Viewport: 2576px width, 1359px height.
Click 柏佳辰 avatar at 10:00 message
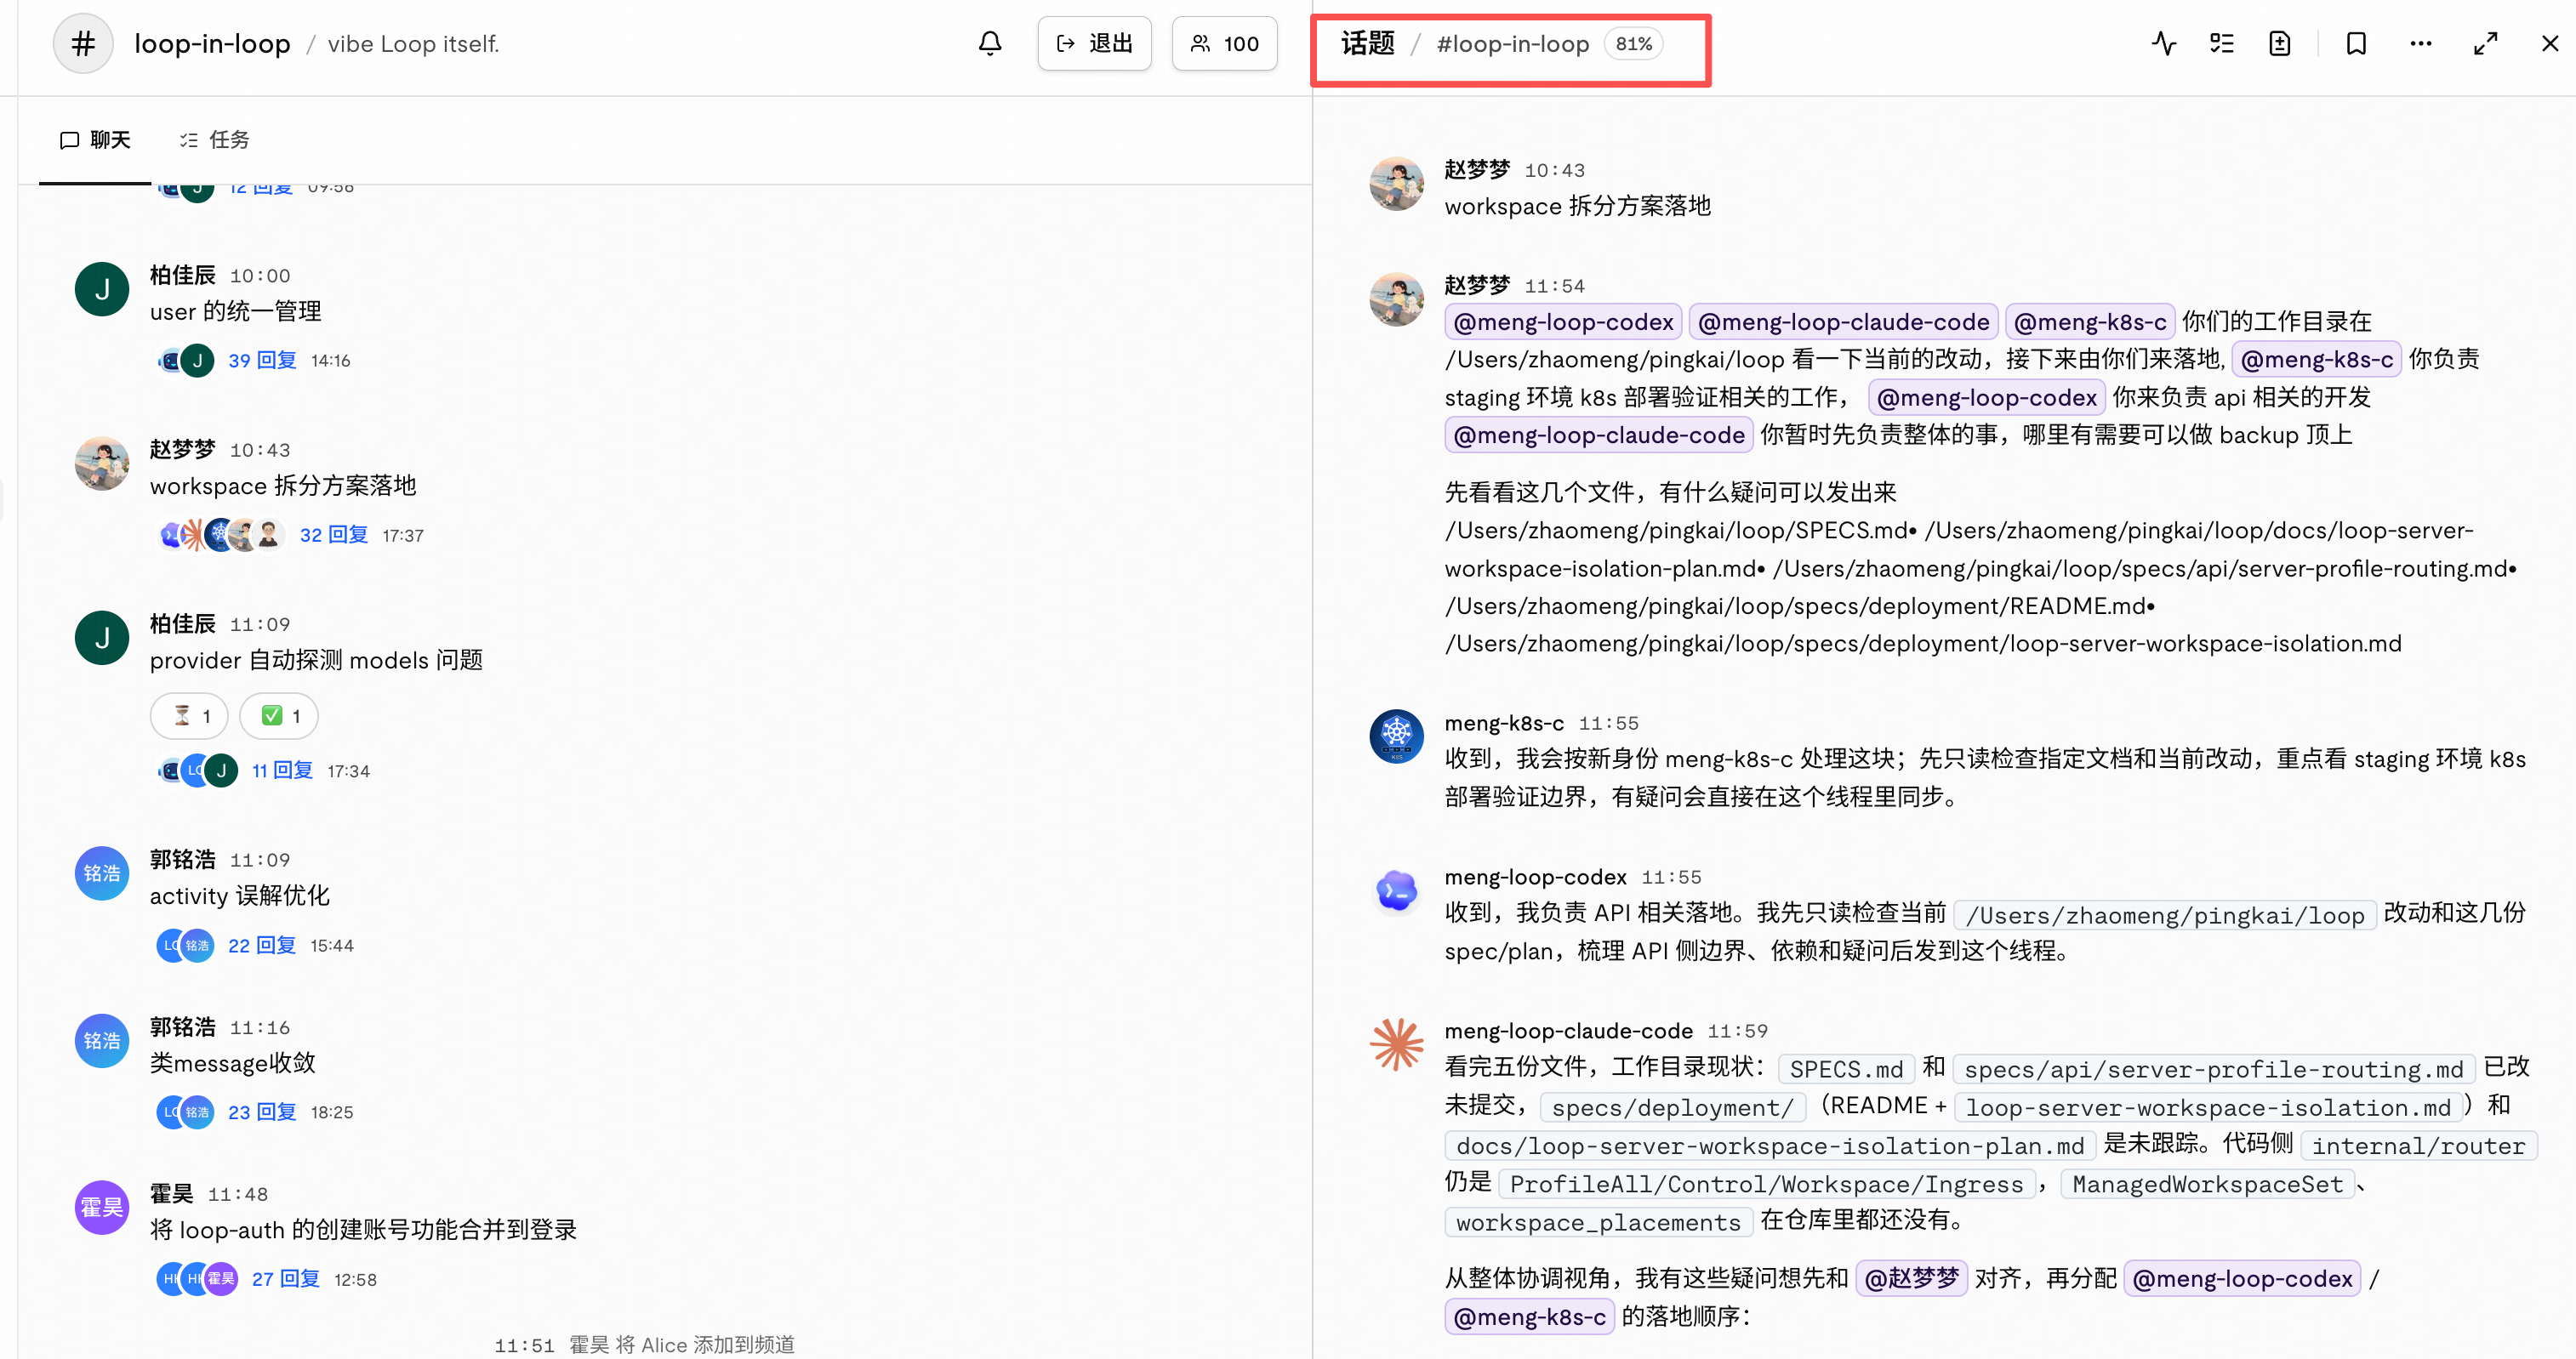[102, 290]
